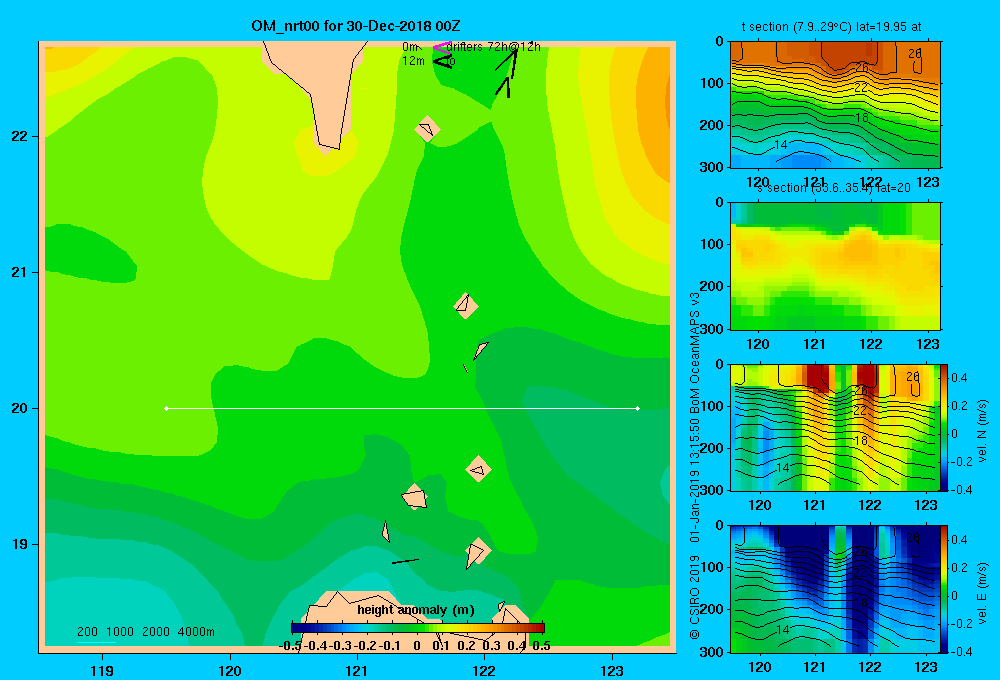The height and width of the screenshot is (680, 1000).
Task: Click Taiwan's southern tip landmass on the map
Action: click(325, 96)
